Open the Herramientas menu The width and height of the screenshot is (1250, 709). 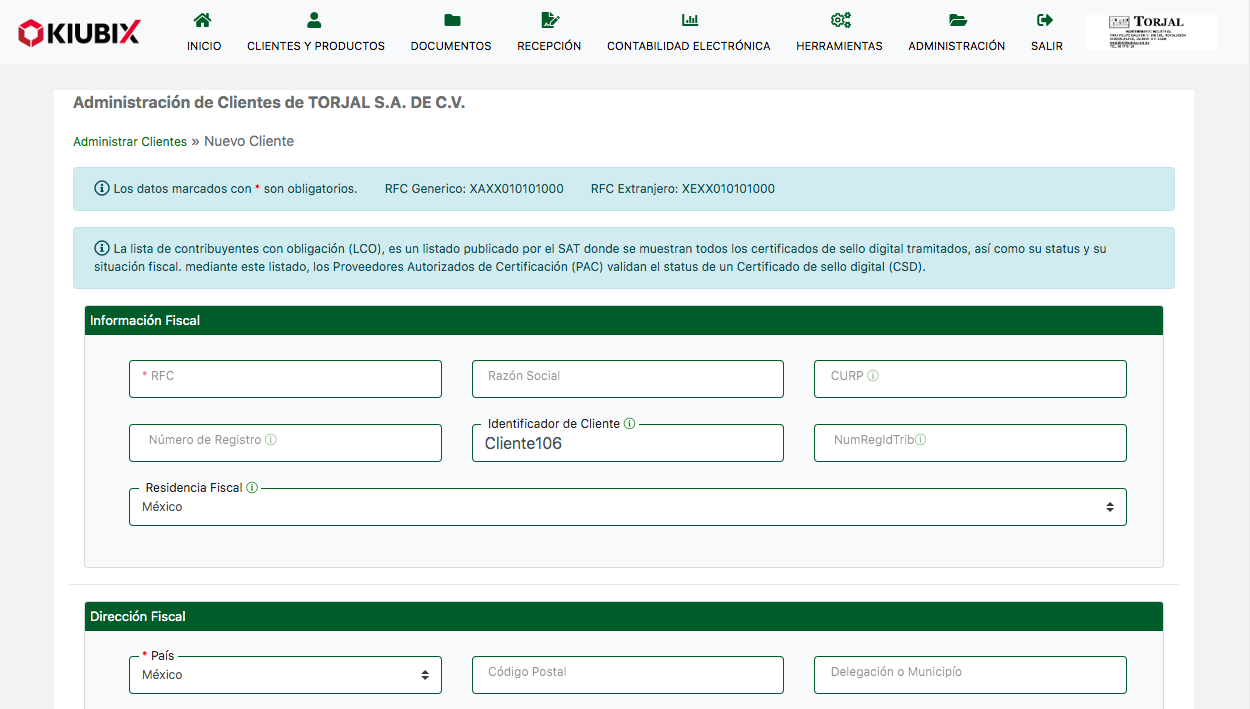tap(839, 46)
